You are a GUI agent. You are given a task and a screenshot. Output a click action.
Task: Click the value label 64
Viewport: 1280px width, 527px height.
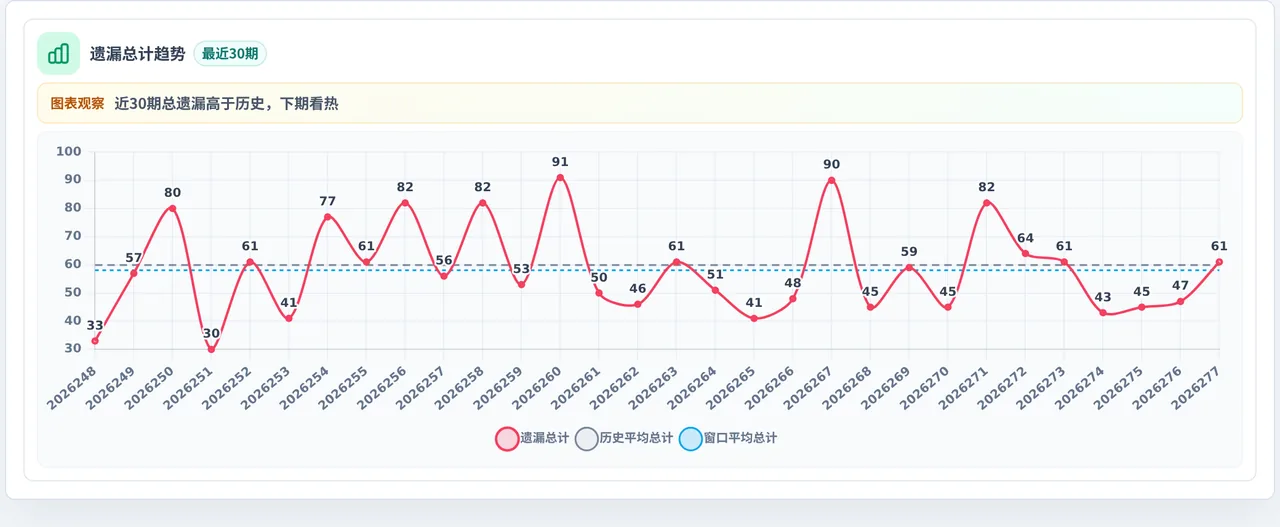click(1025, 238)
